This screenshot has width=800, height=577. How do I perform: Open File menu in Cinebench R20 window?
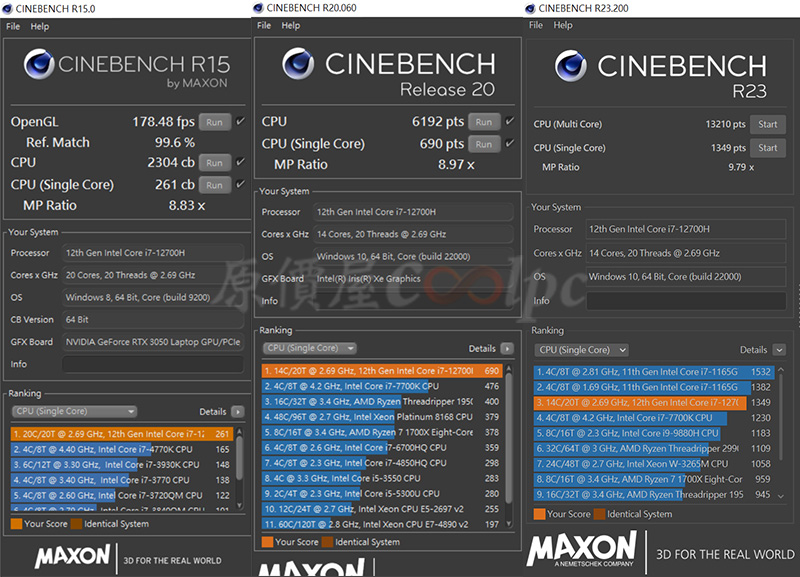pyautogui.click(x=264, y=26)
